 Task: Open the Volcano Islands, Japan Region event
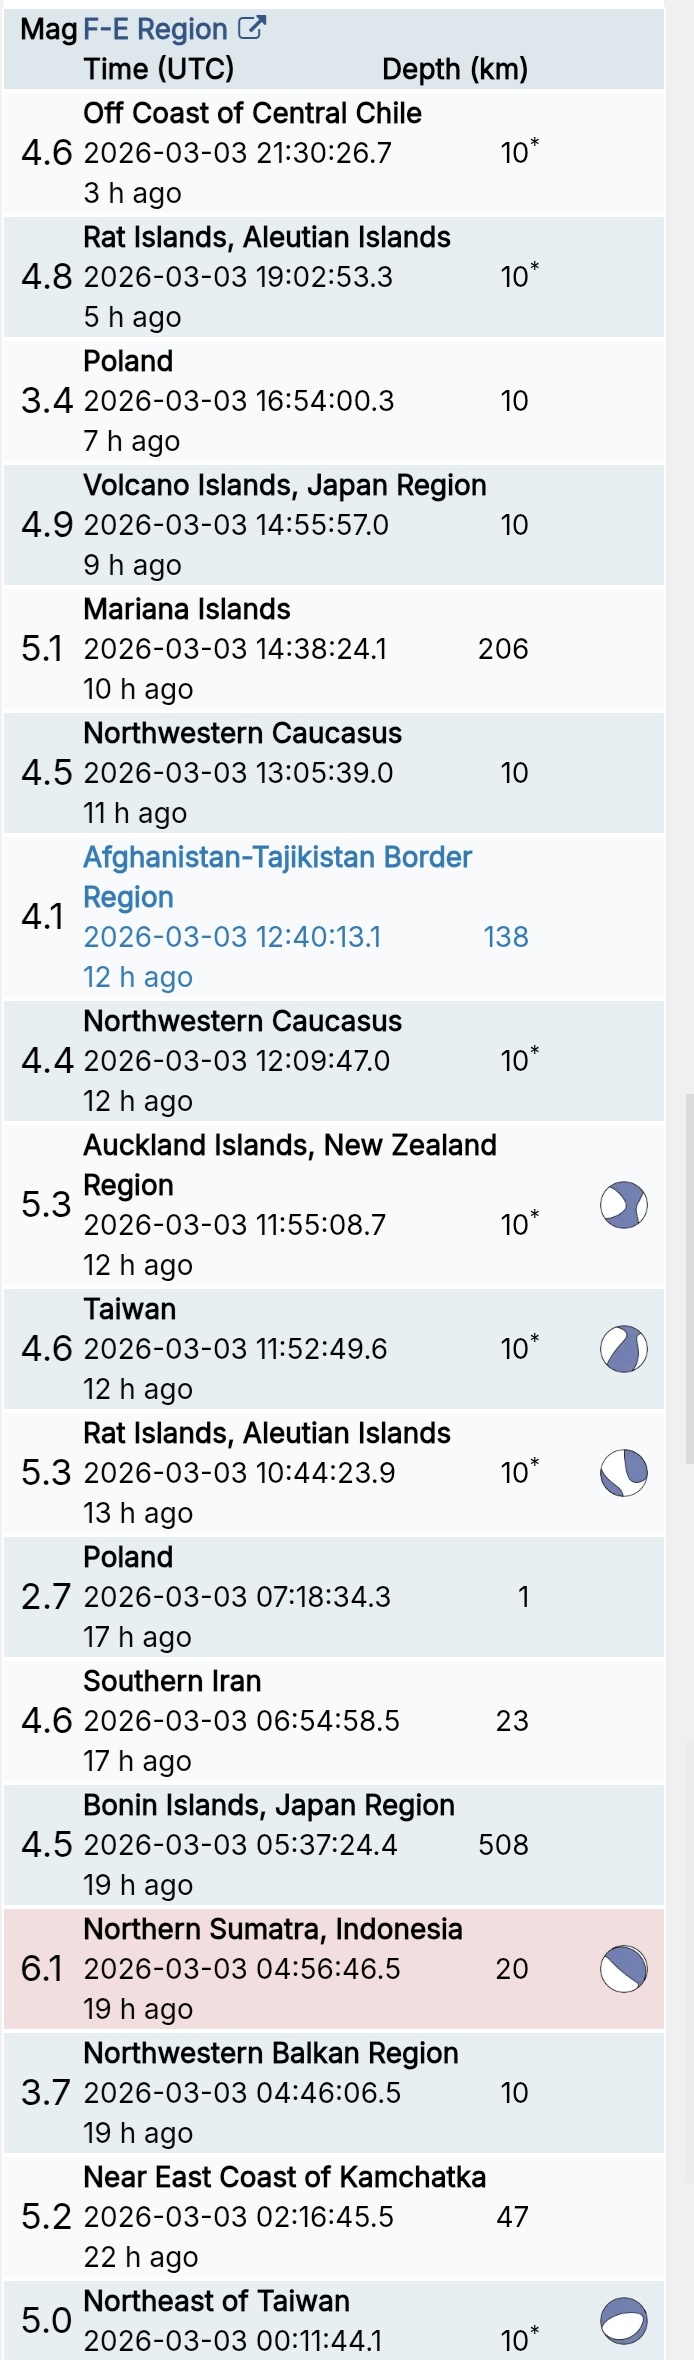(284, 486)
